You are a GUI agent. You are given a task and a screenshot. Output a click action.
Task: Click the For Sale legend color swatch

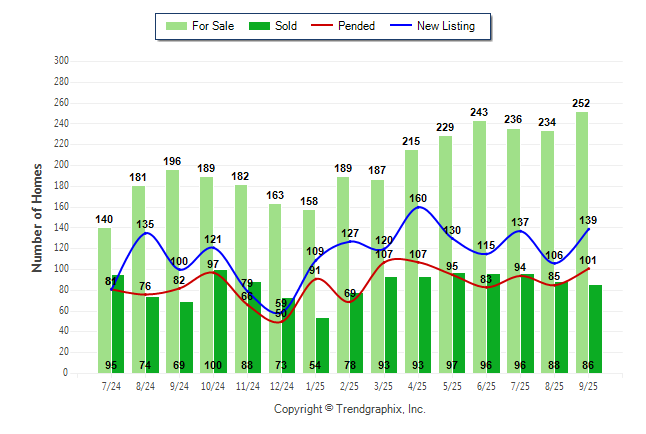tap(178, 26)
